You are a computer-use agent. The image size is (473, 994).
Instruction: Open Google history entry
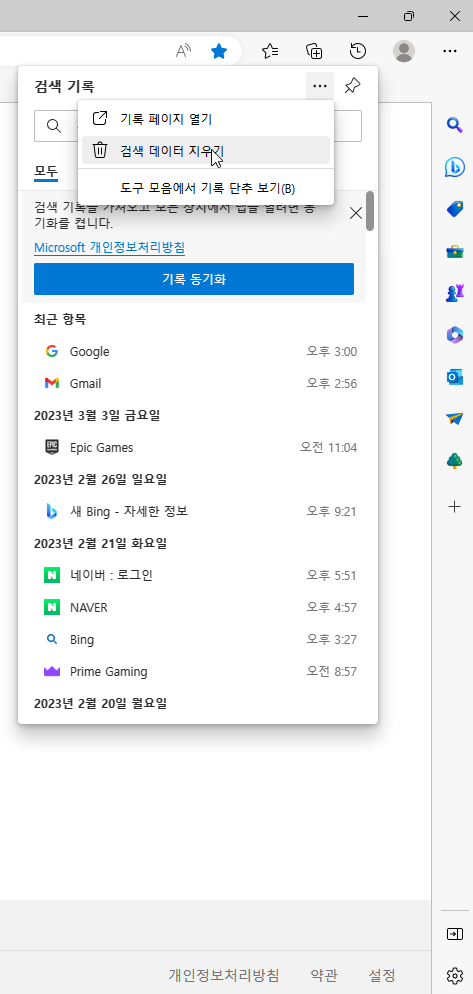tap(200, 351)
